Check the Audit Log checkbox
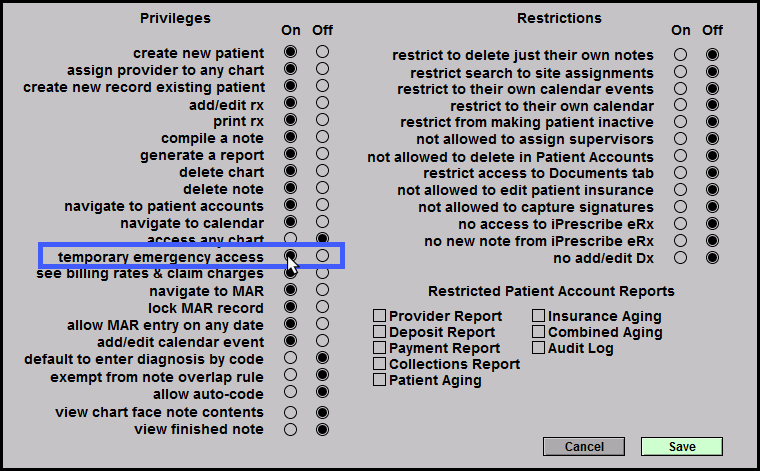This screenshot has width=760, height=471. [x=539, y=348]
